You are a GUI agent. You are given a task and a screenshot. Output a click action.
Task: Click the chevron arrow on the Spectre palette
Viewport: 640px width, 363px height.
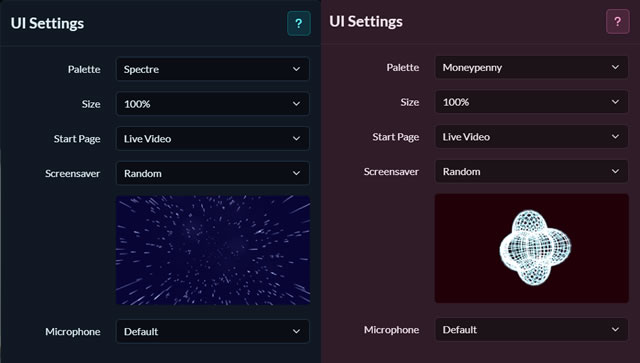[296, 69]
